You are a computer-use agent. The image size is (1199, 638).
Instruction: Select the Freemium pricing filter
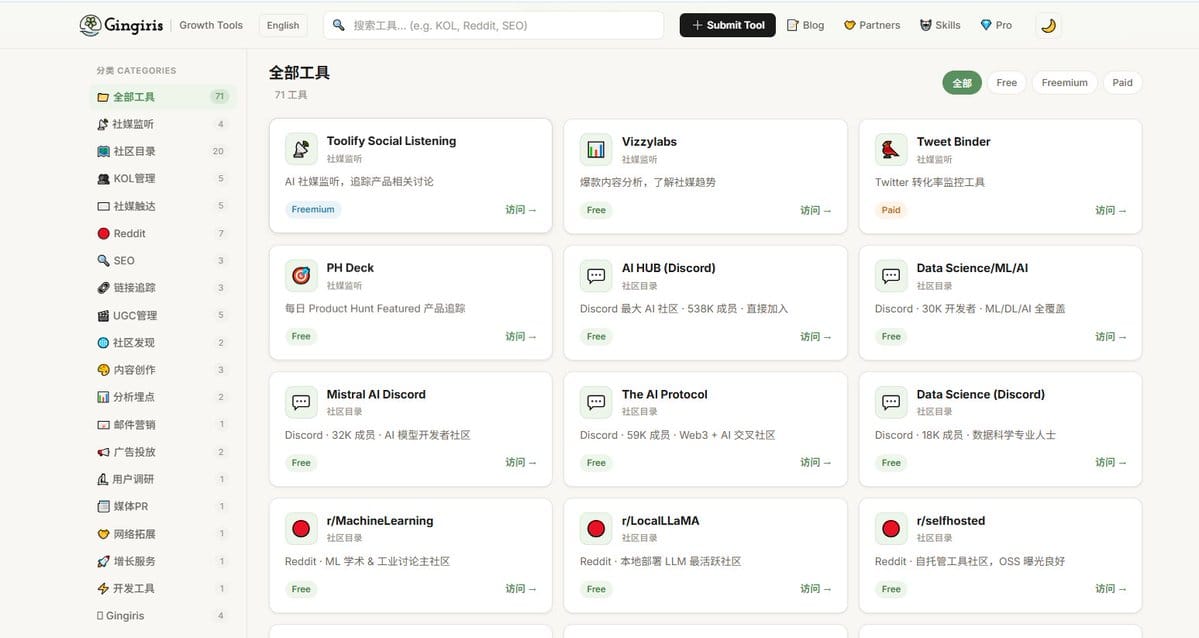pyautogui.click(x=1064, y=83)
